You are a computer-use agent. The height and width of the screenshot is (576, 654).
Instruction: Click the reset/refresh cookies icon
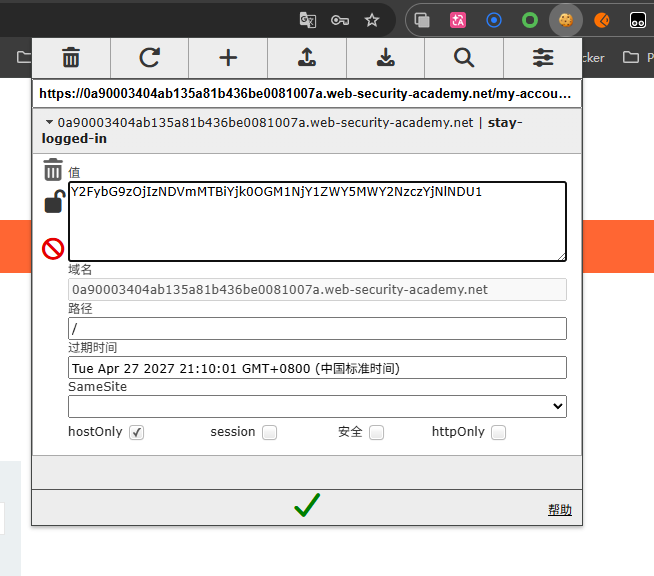(149, 58)
